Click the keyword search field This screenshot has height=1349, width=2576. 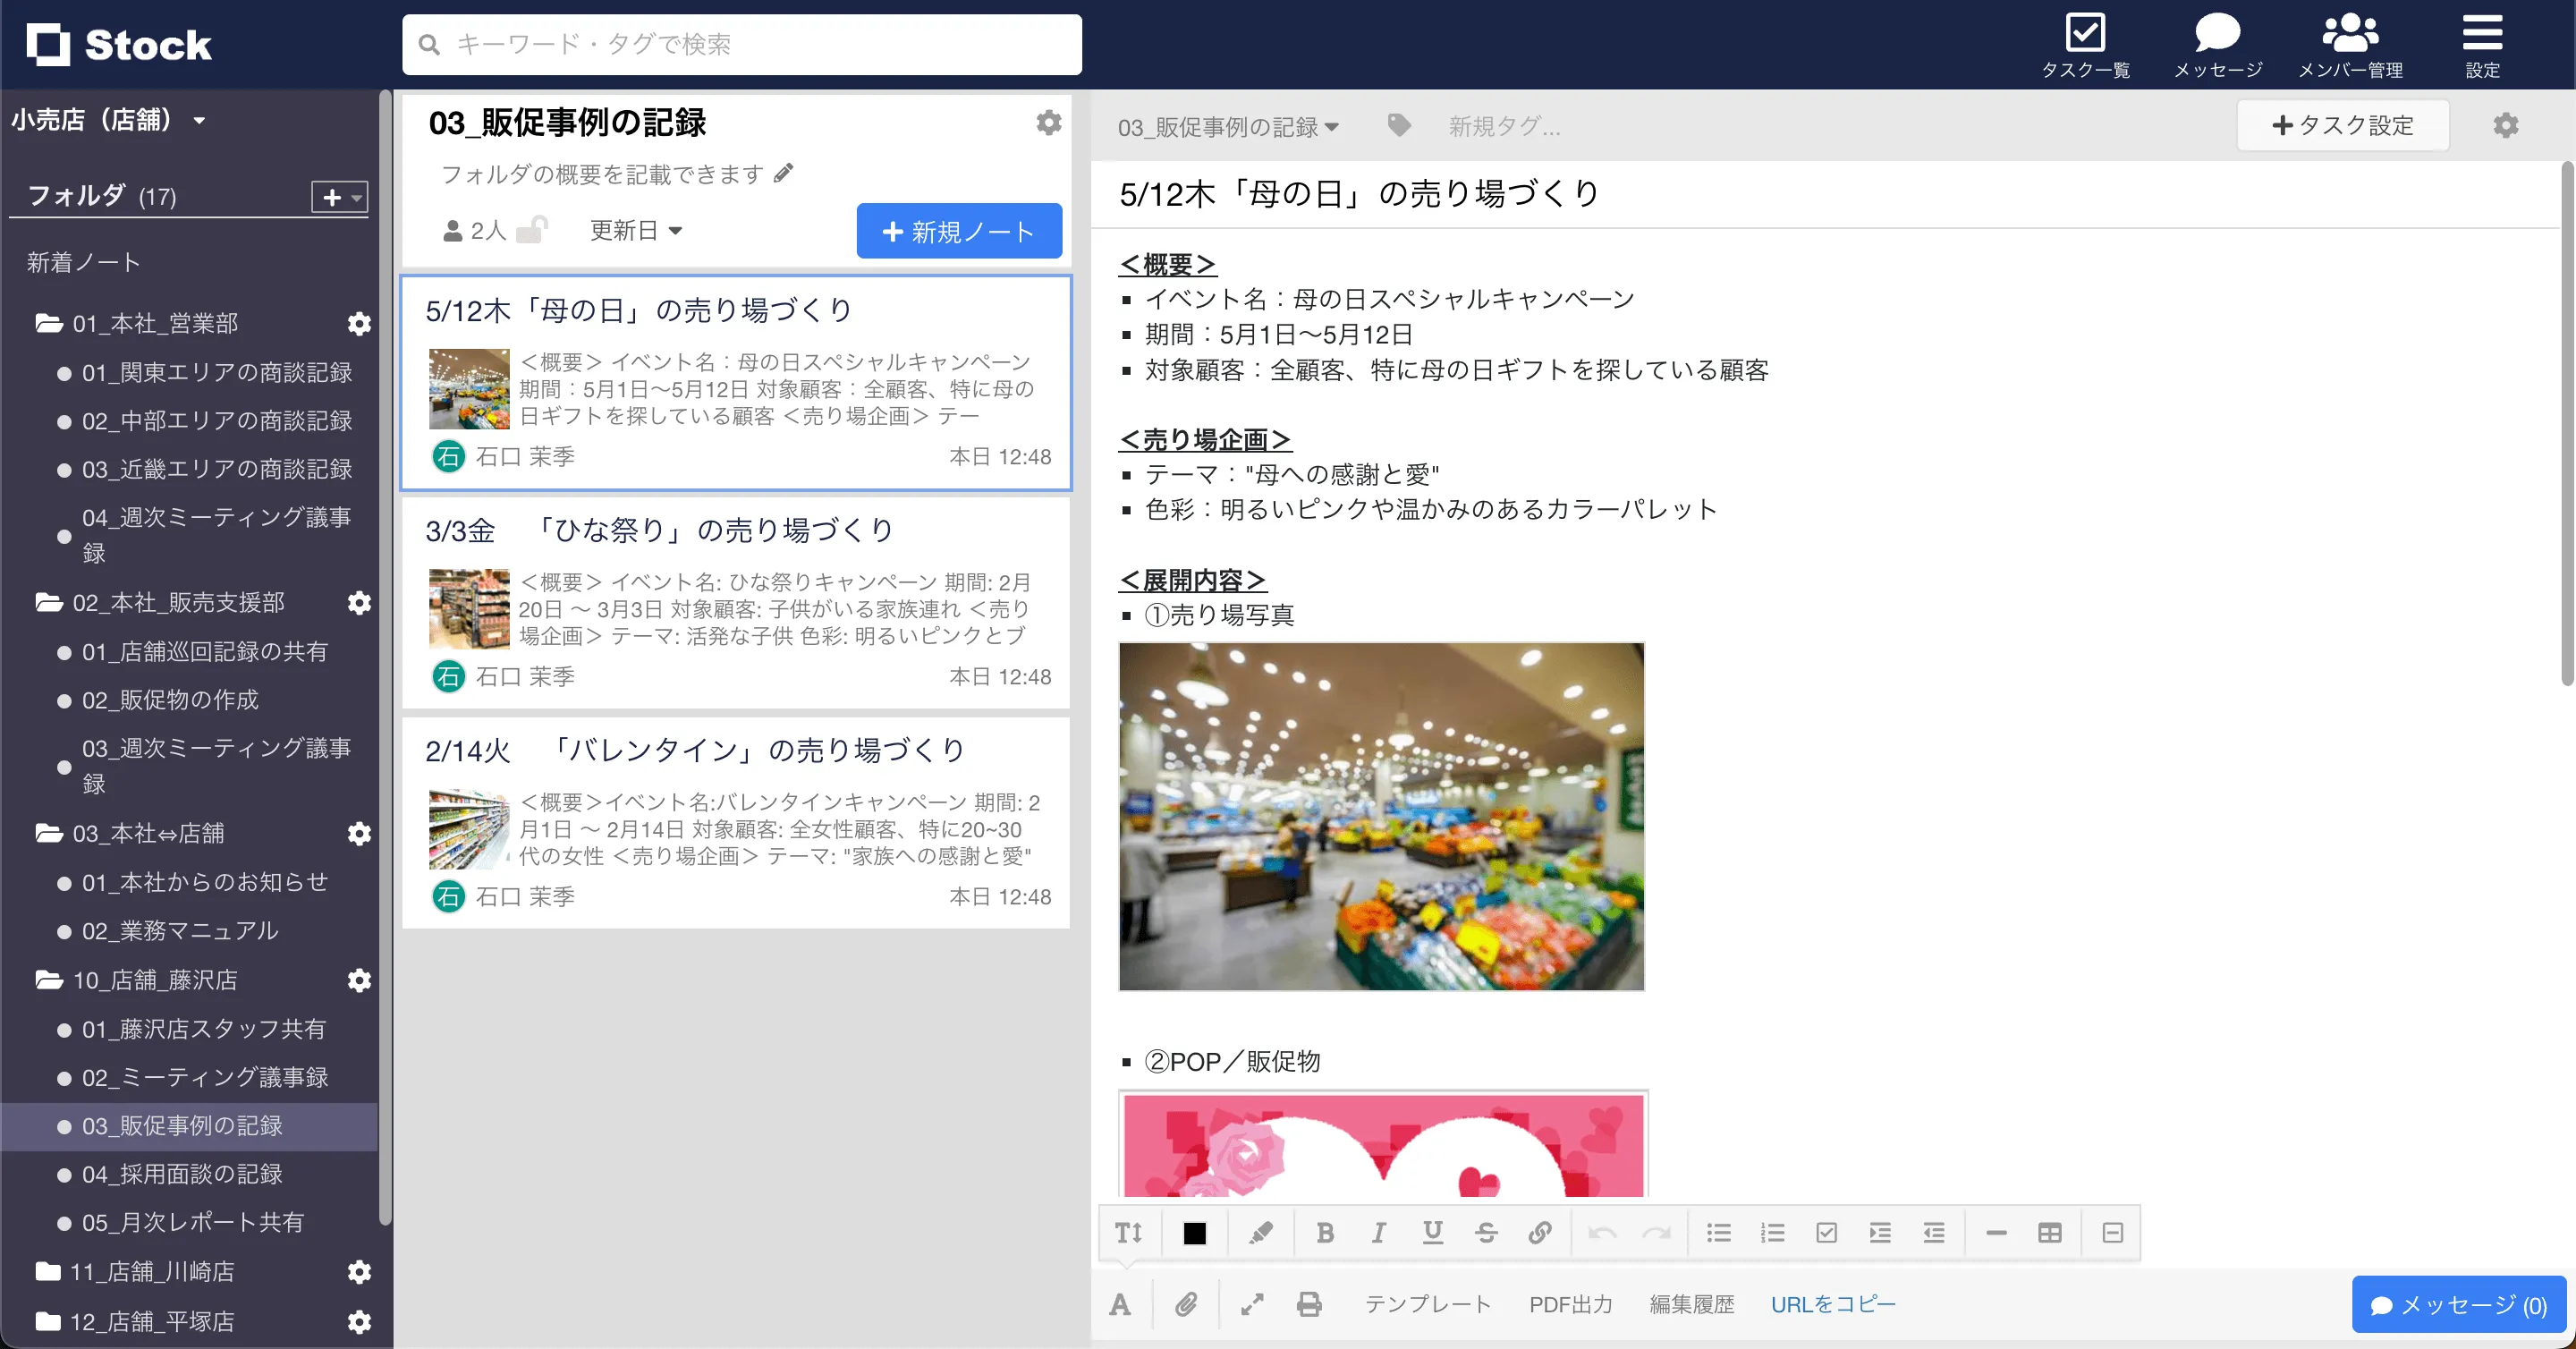[x=741, y=44]
